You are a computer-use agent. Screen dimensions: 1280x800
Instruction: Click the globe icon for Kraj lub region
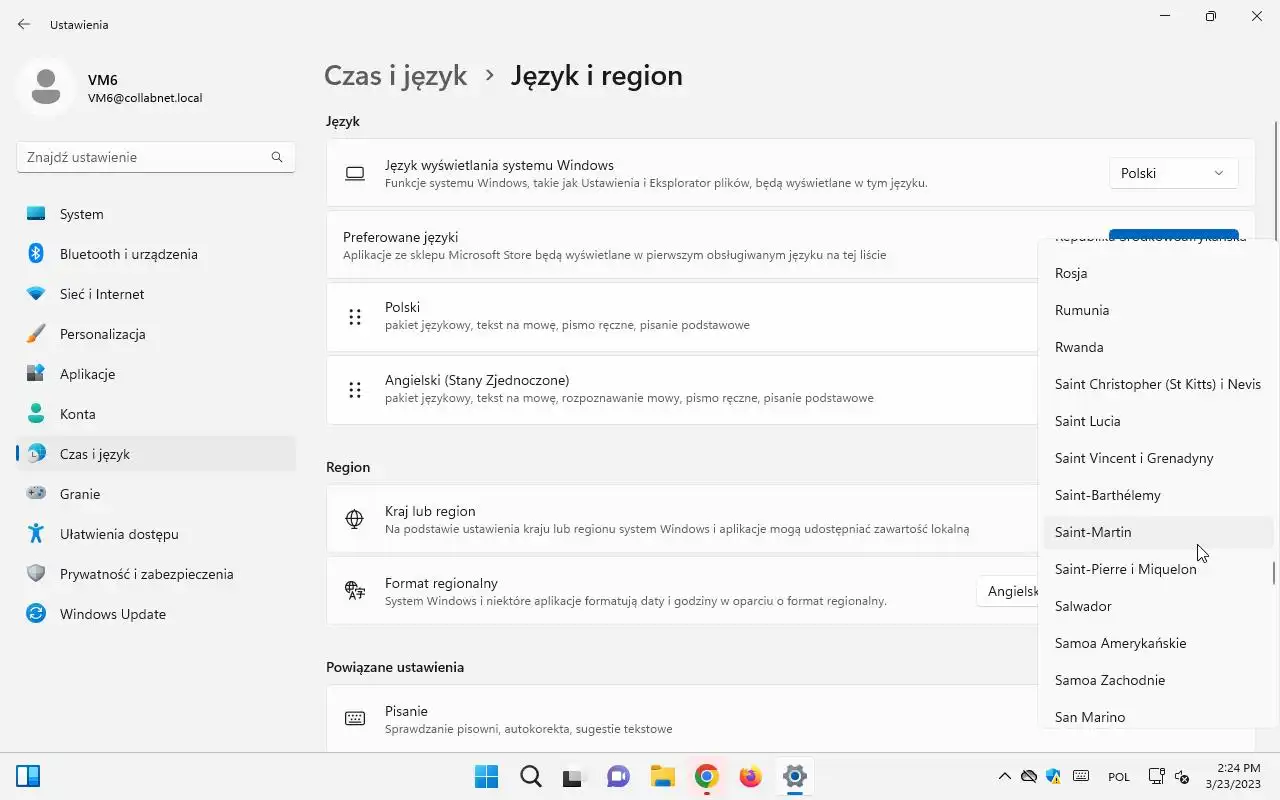[x=354, y=519]
